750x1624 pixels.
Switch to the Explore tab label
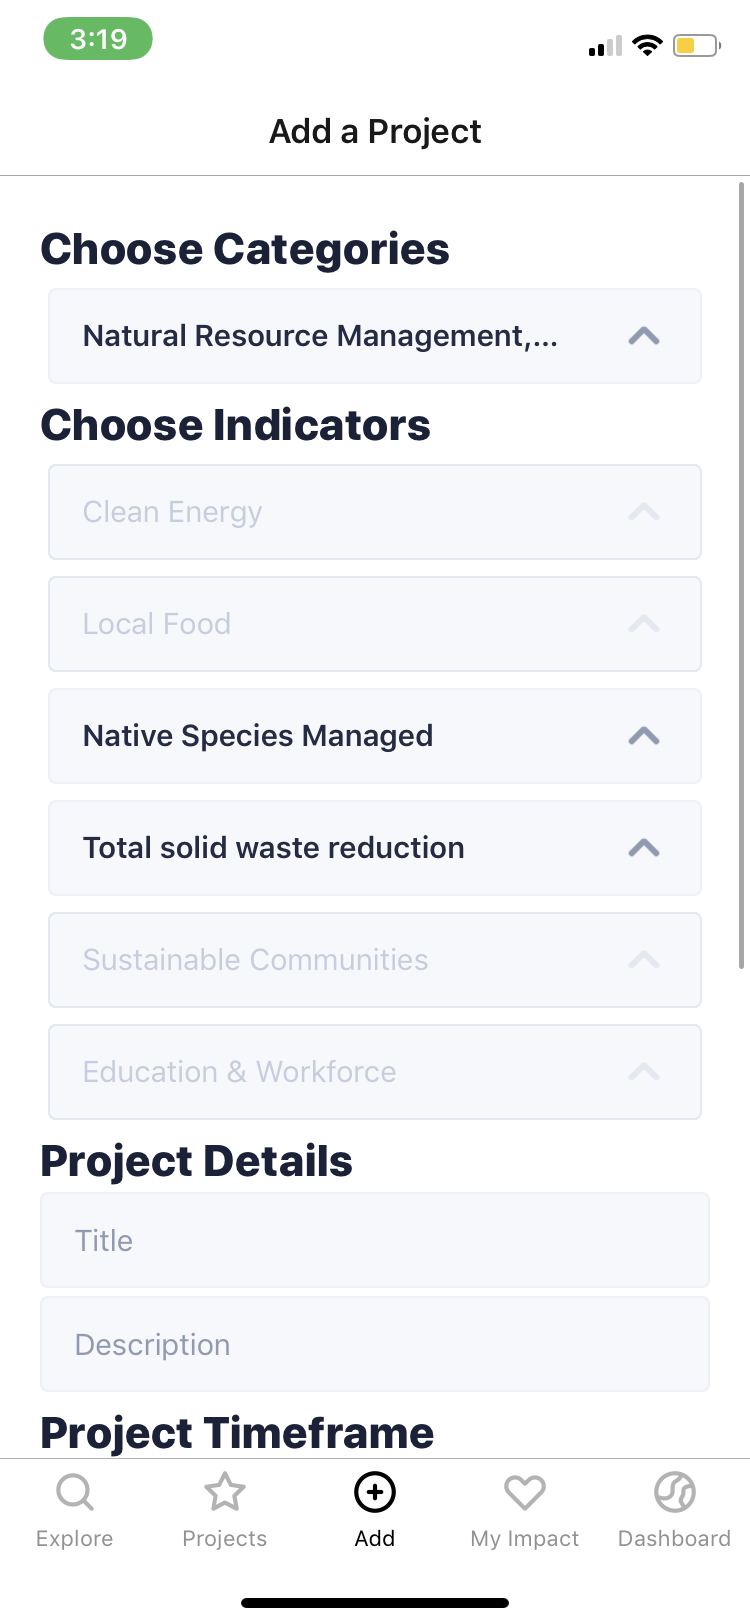74,1538
